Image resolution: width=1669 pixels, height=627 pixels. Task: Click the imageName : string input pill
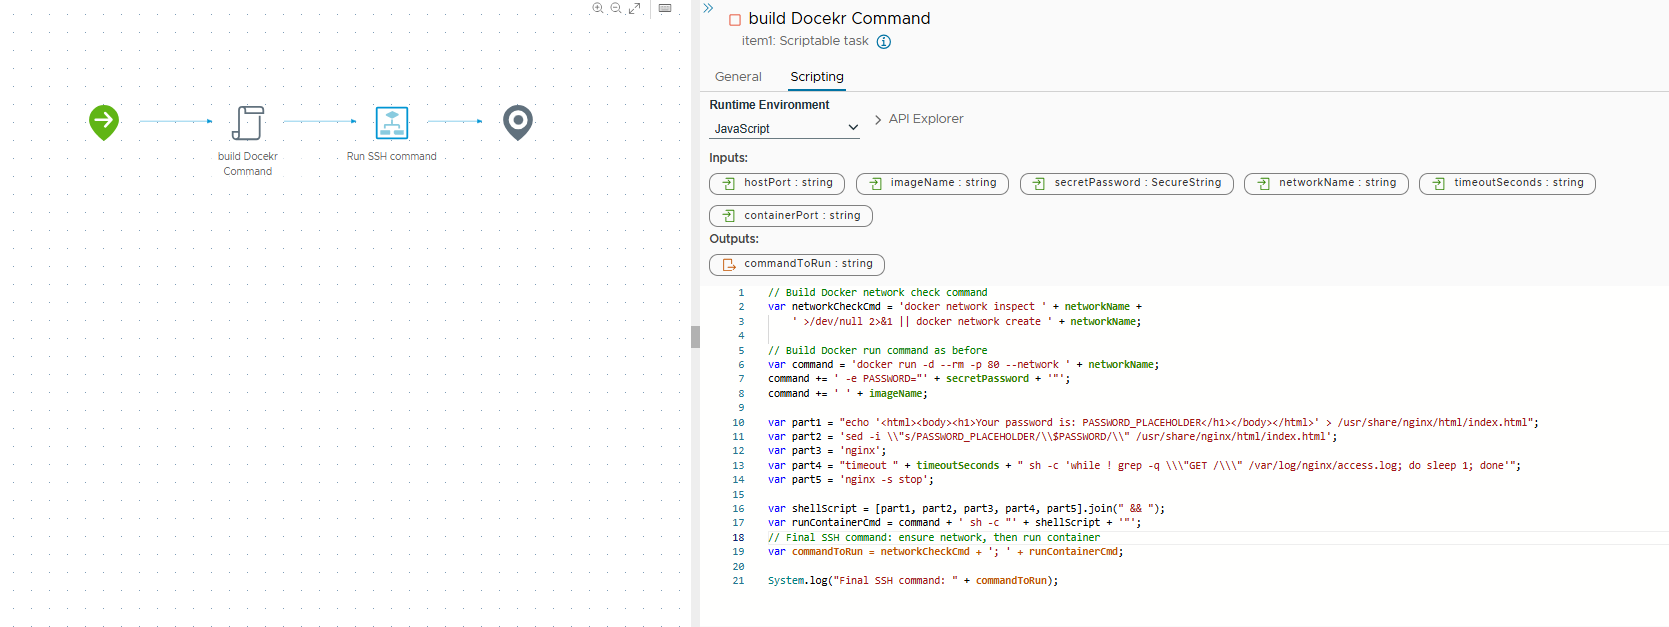932,183
